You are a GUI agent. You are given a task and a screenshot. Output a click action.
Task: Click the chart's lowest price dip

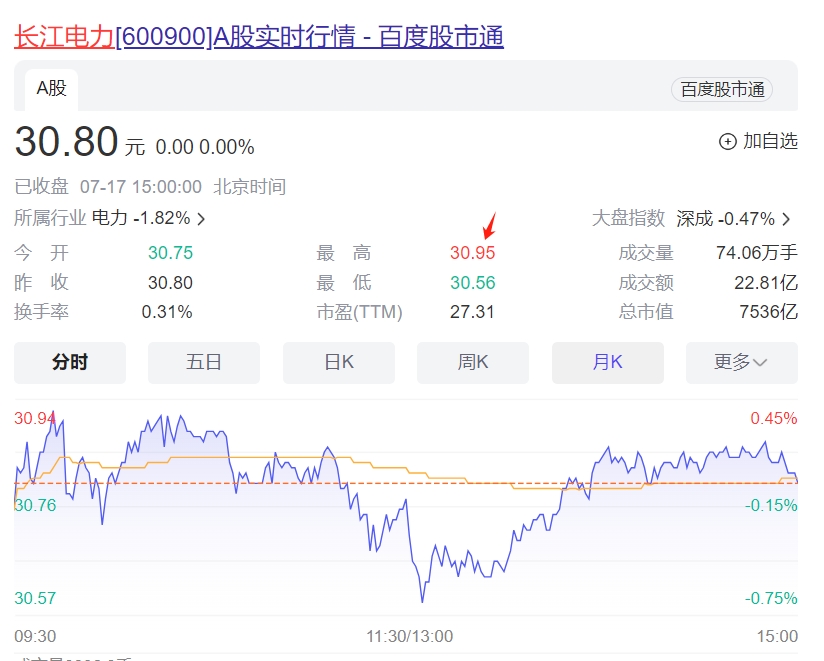pyautogui.click(x=422, y=601)
